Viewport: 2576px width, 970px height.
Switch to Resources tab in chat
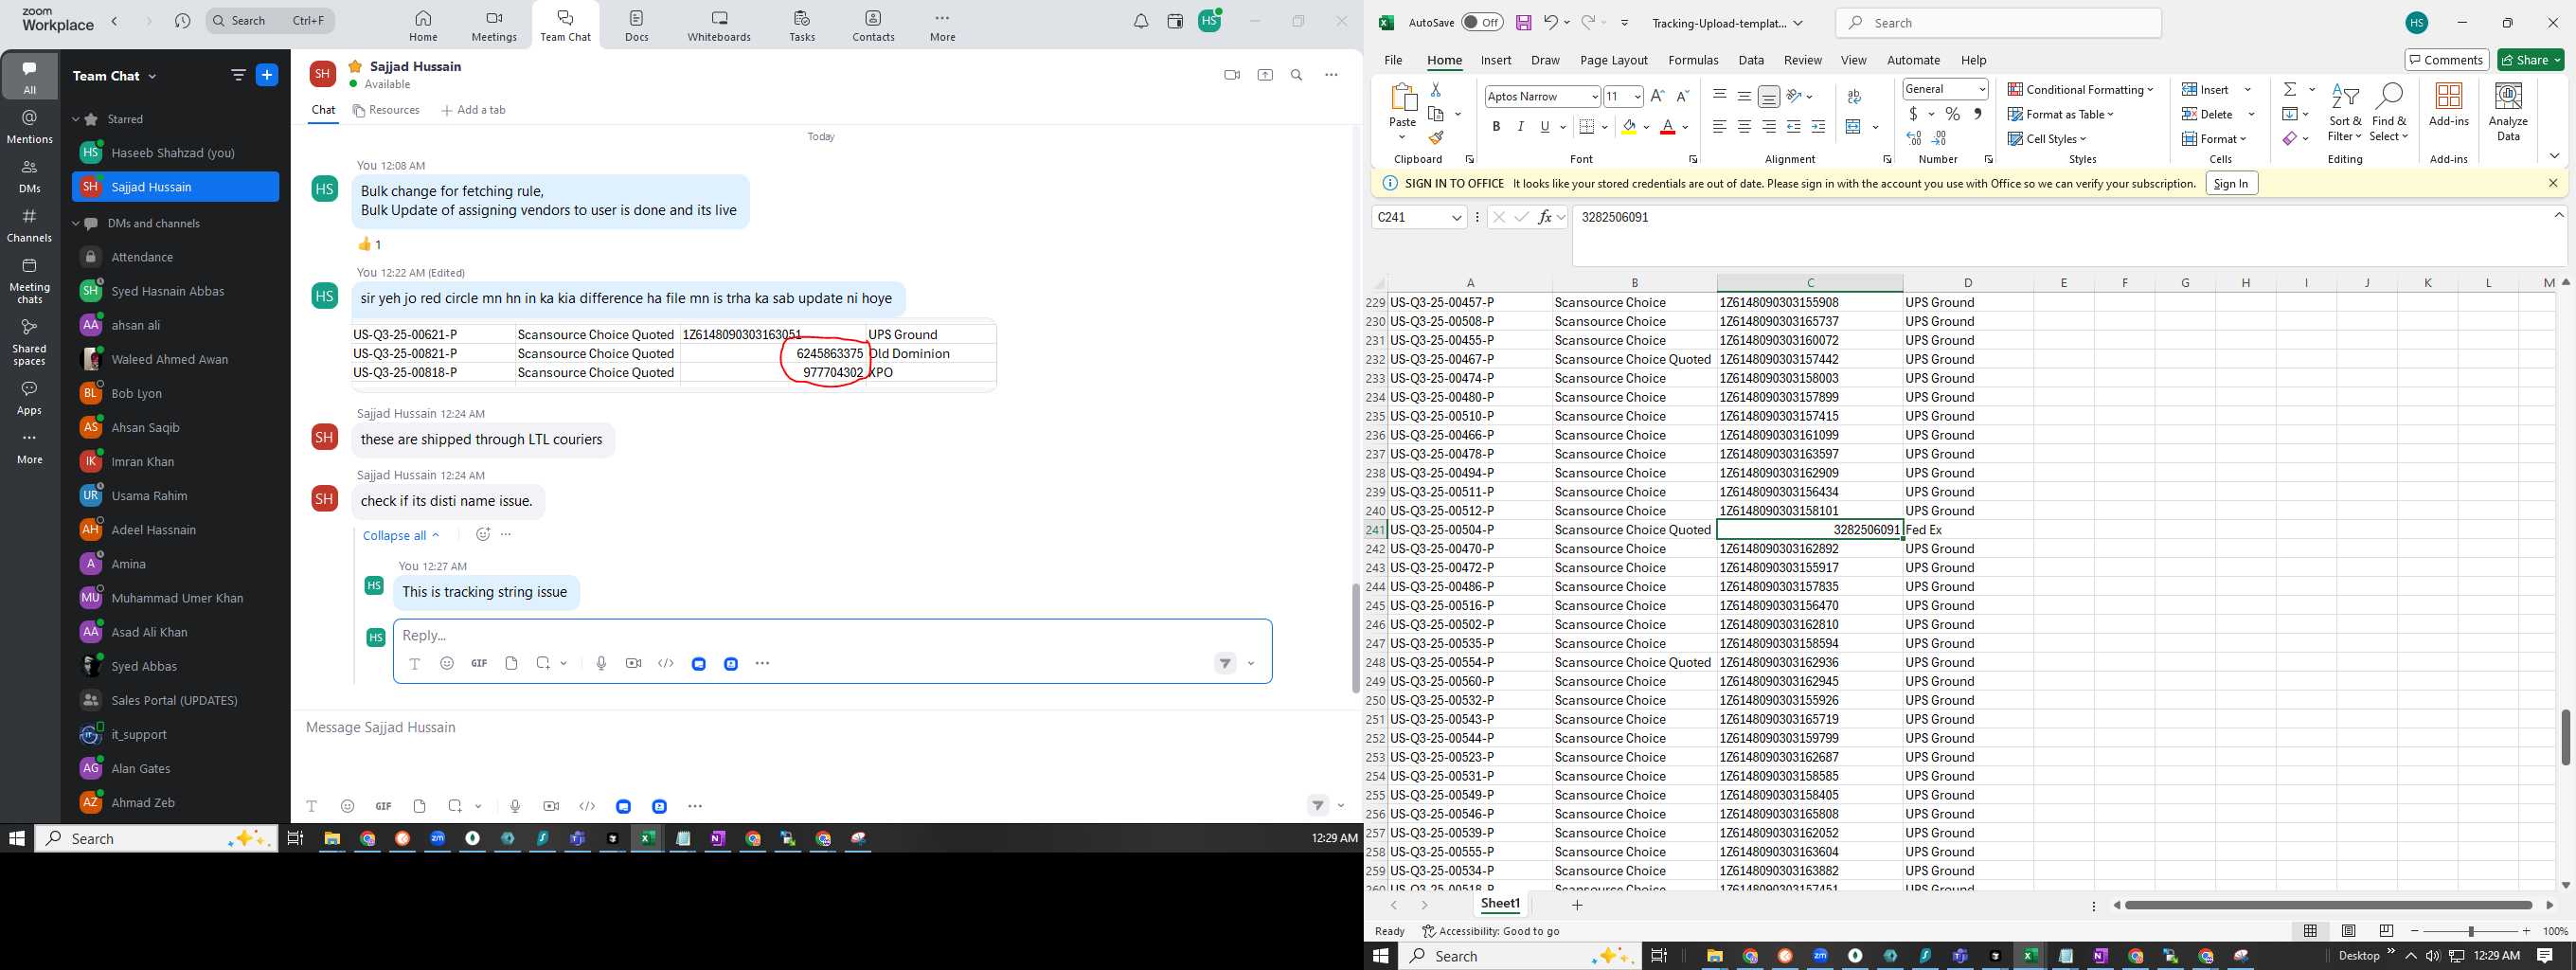pos(386,110)
